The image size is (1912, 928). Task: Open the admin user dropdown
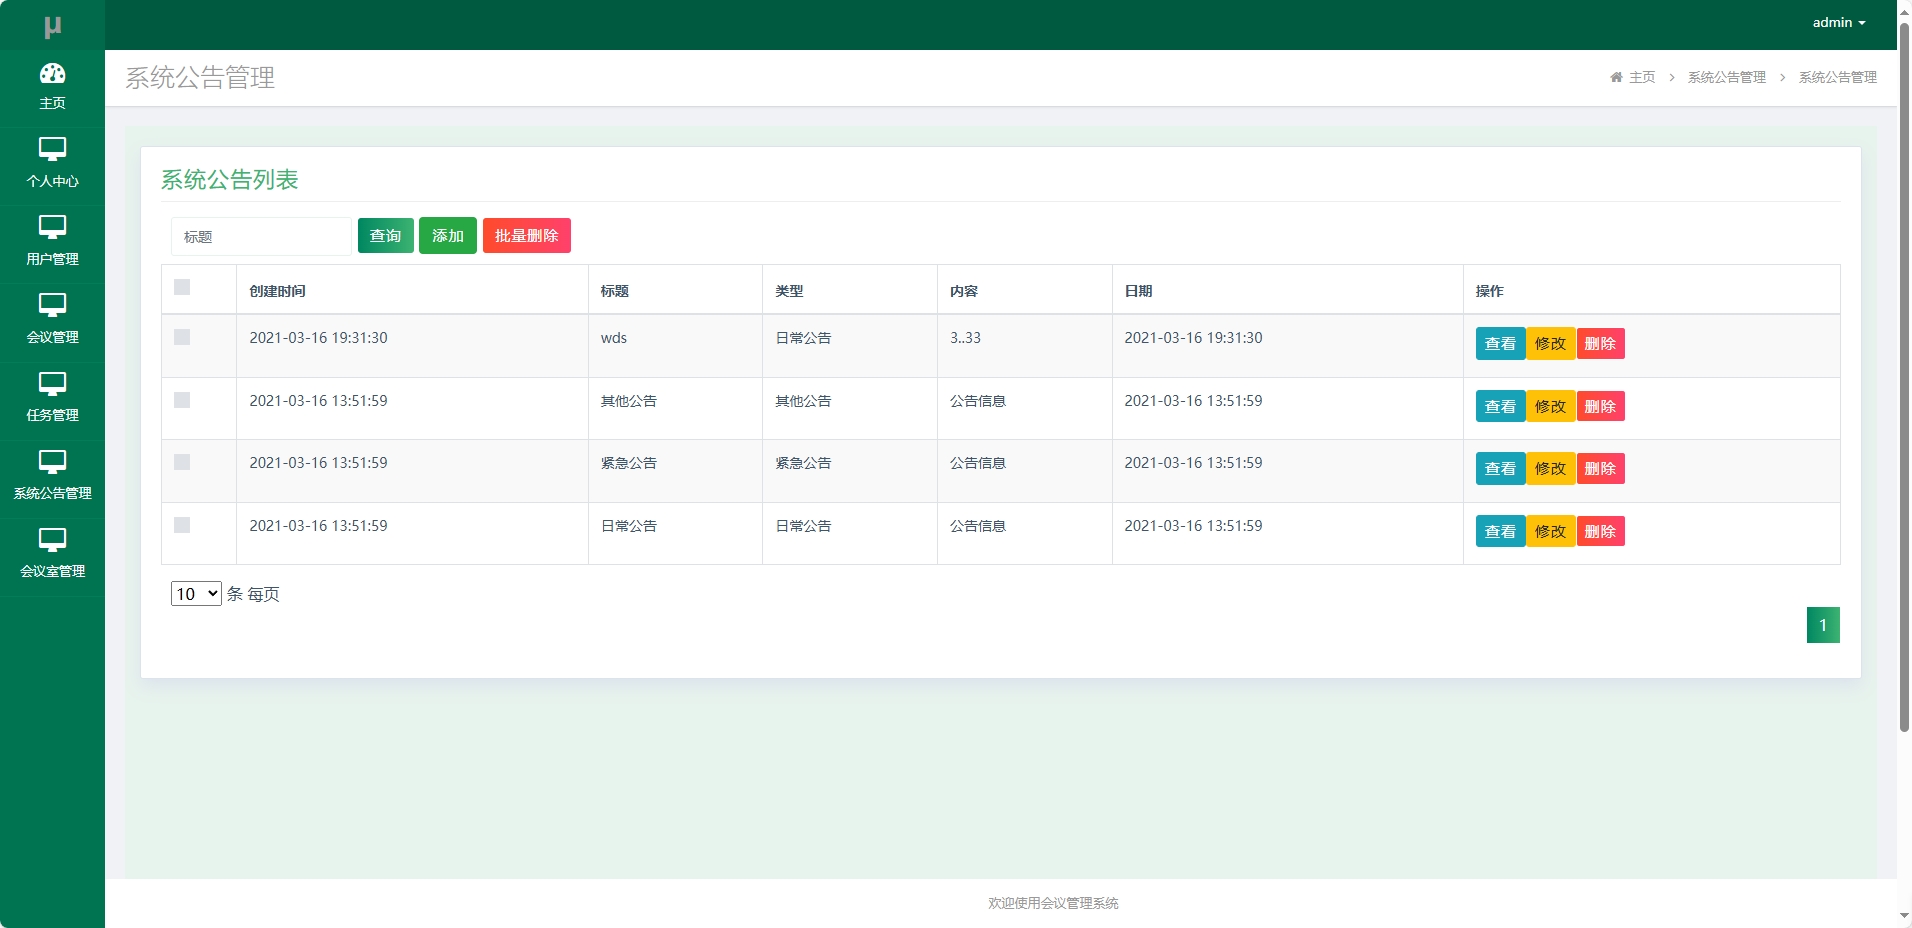[x=1838, y=23]
